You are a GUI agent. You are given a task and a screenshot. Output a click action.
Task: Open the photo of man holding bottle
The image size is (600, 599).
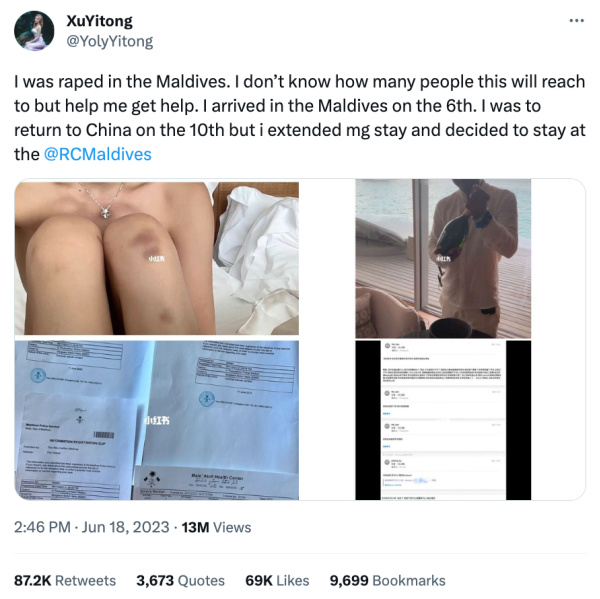pyautogui.click(x=443, y=258)
